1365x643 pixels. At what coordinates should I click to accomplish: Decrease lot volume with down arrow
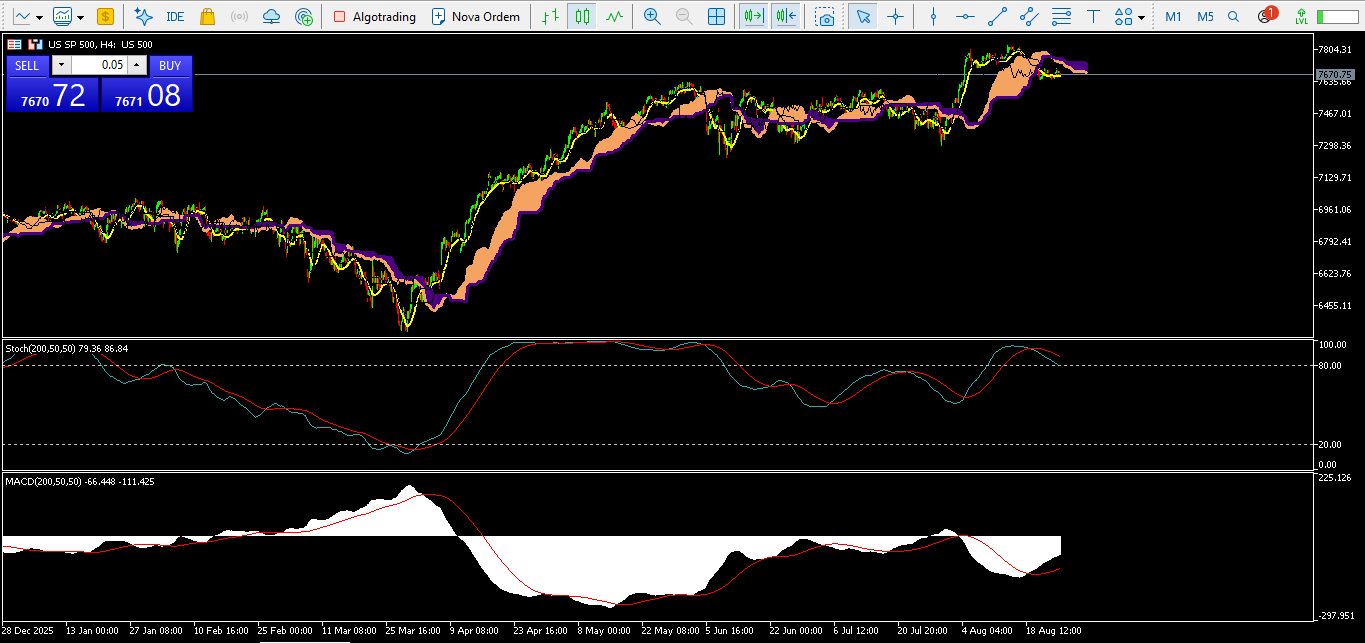[61, 65]
